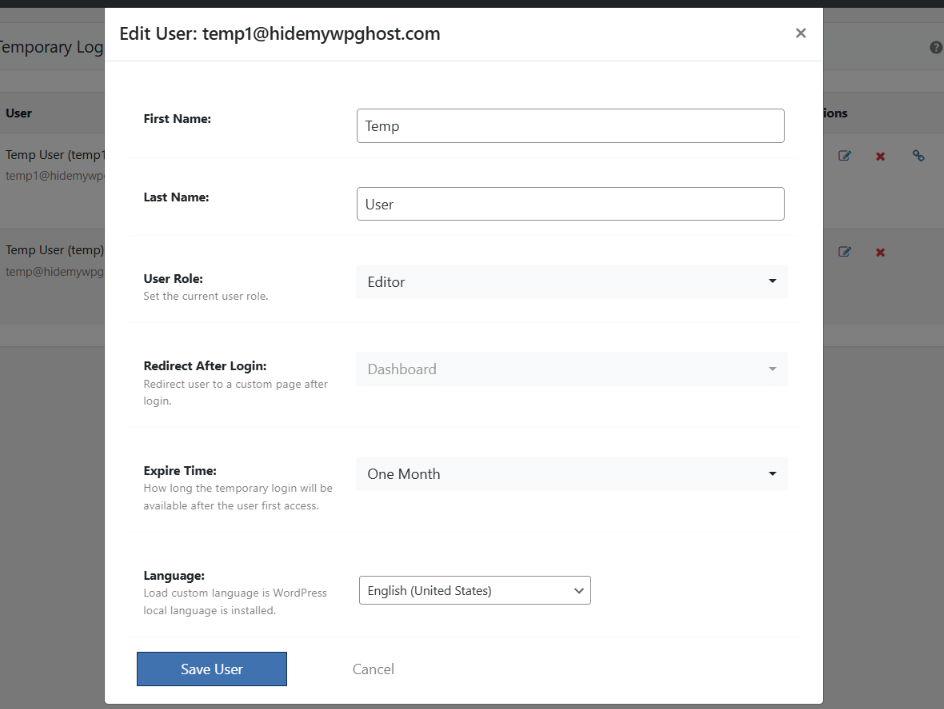Click the pencil edit icon in second row
Screen dimensions: 944x709
click(845, 251)
